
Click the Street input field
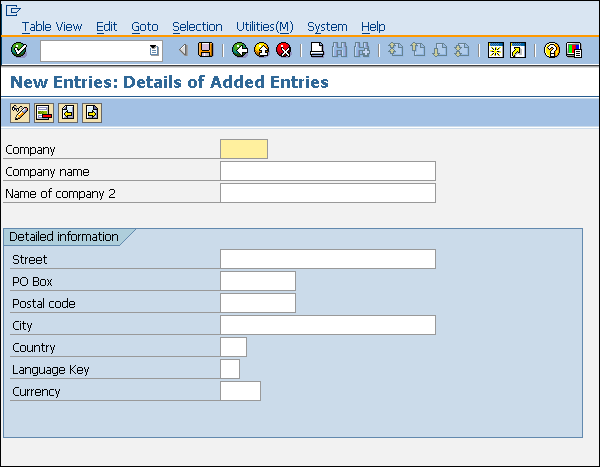coord(327,260)
